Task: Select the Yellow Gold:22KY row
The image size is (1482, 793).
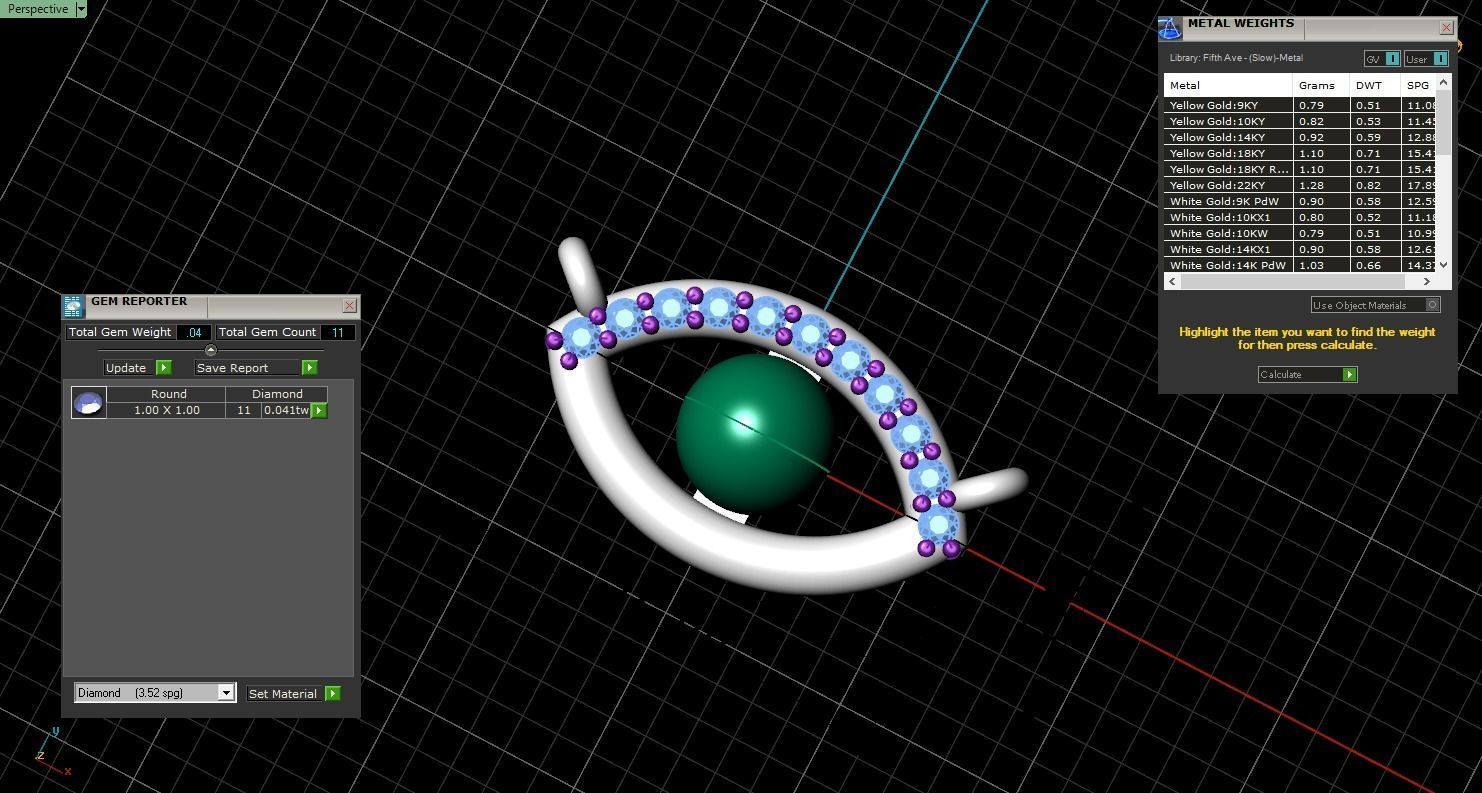Action: tap(1300, 185)
